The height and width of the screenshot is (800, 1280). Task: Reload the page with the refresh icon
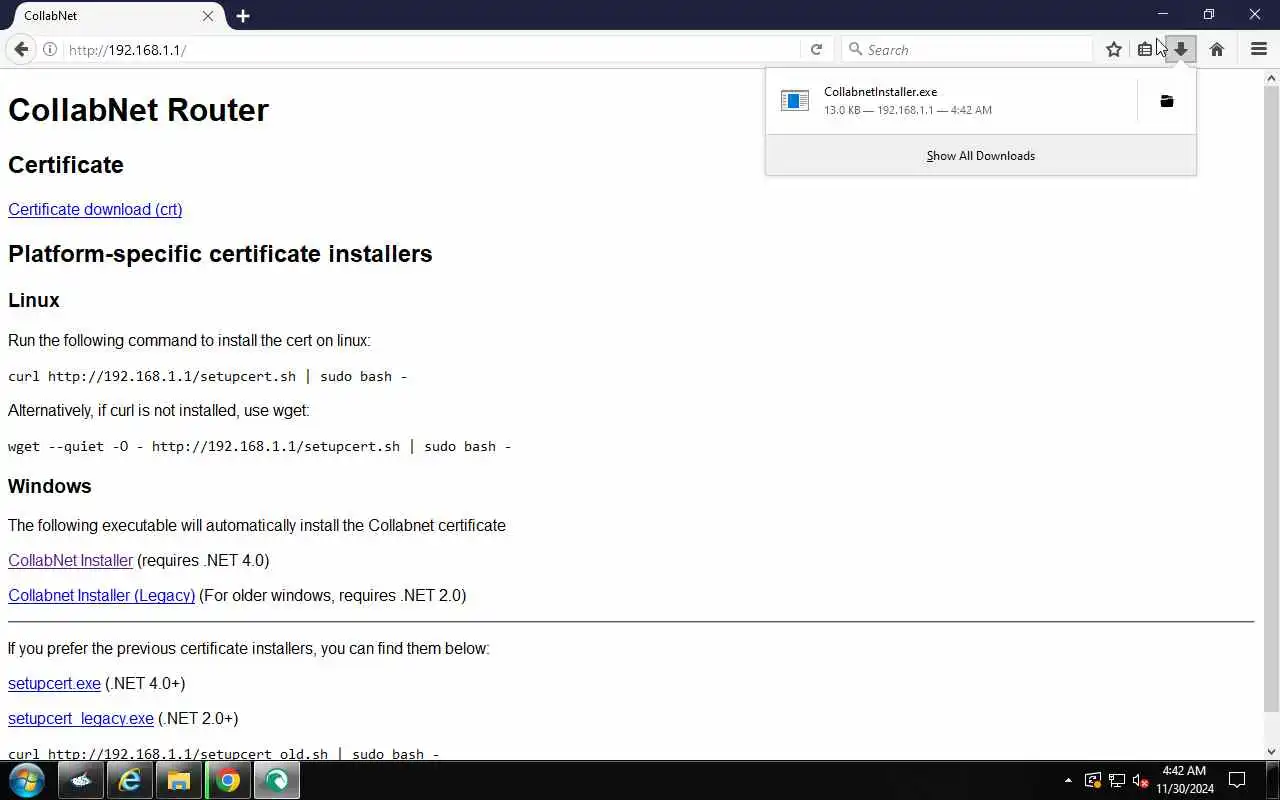pos(816,49)
